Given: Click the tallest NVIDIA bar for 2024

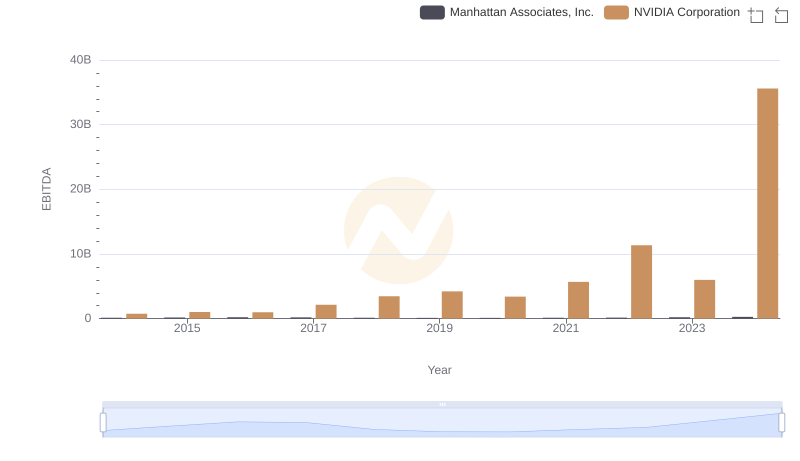Looking at the screenshot, I should [767, 203].
